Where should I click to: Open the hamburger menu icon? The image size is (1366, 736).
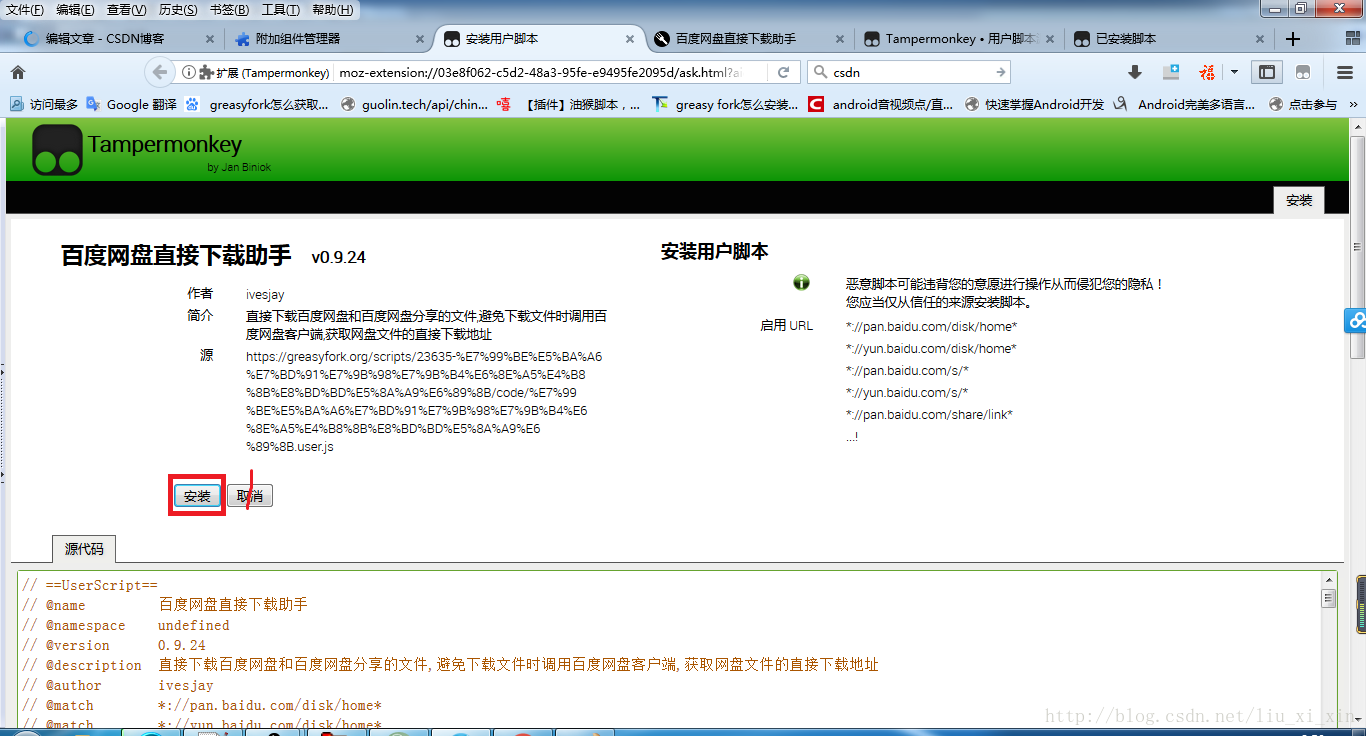(x=1345, y=72)
